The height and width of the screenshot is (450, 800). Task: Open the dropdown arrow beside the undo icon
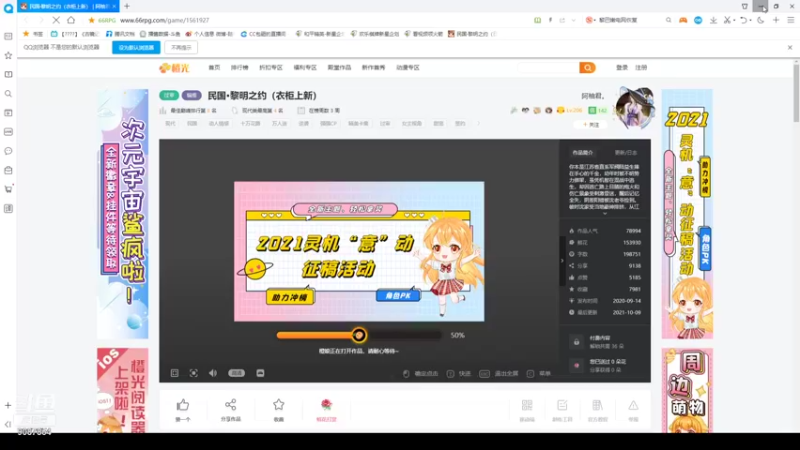pos(751,20)
